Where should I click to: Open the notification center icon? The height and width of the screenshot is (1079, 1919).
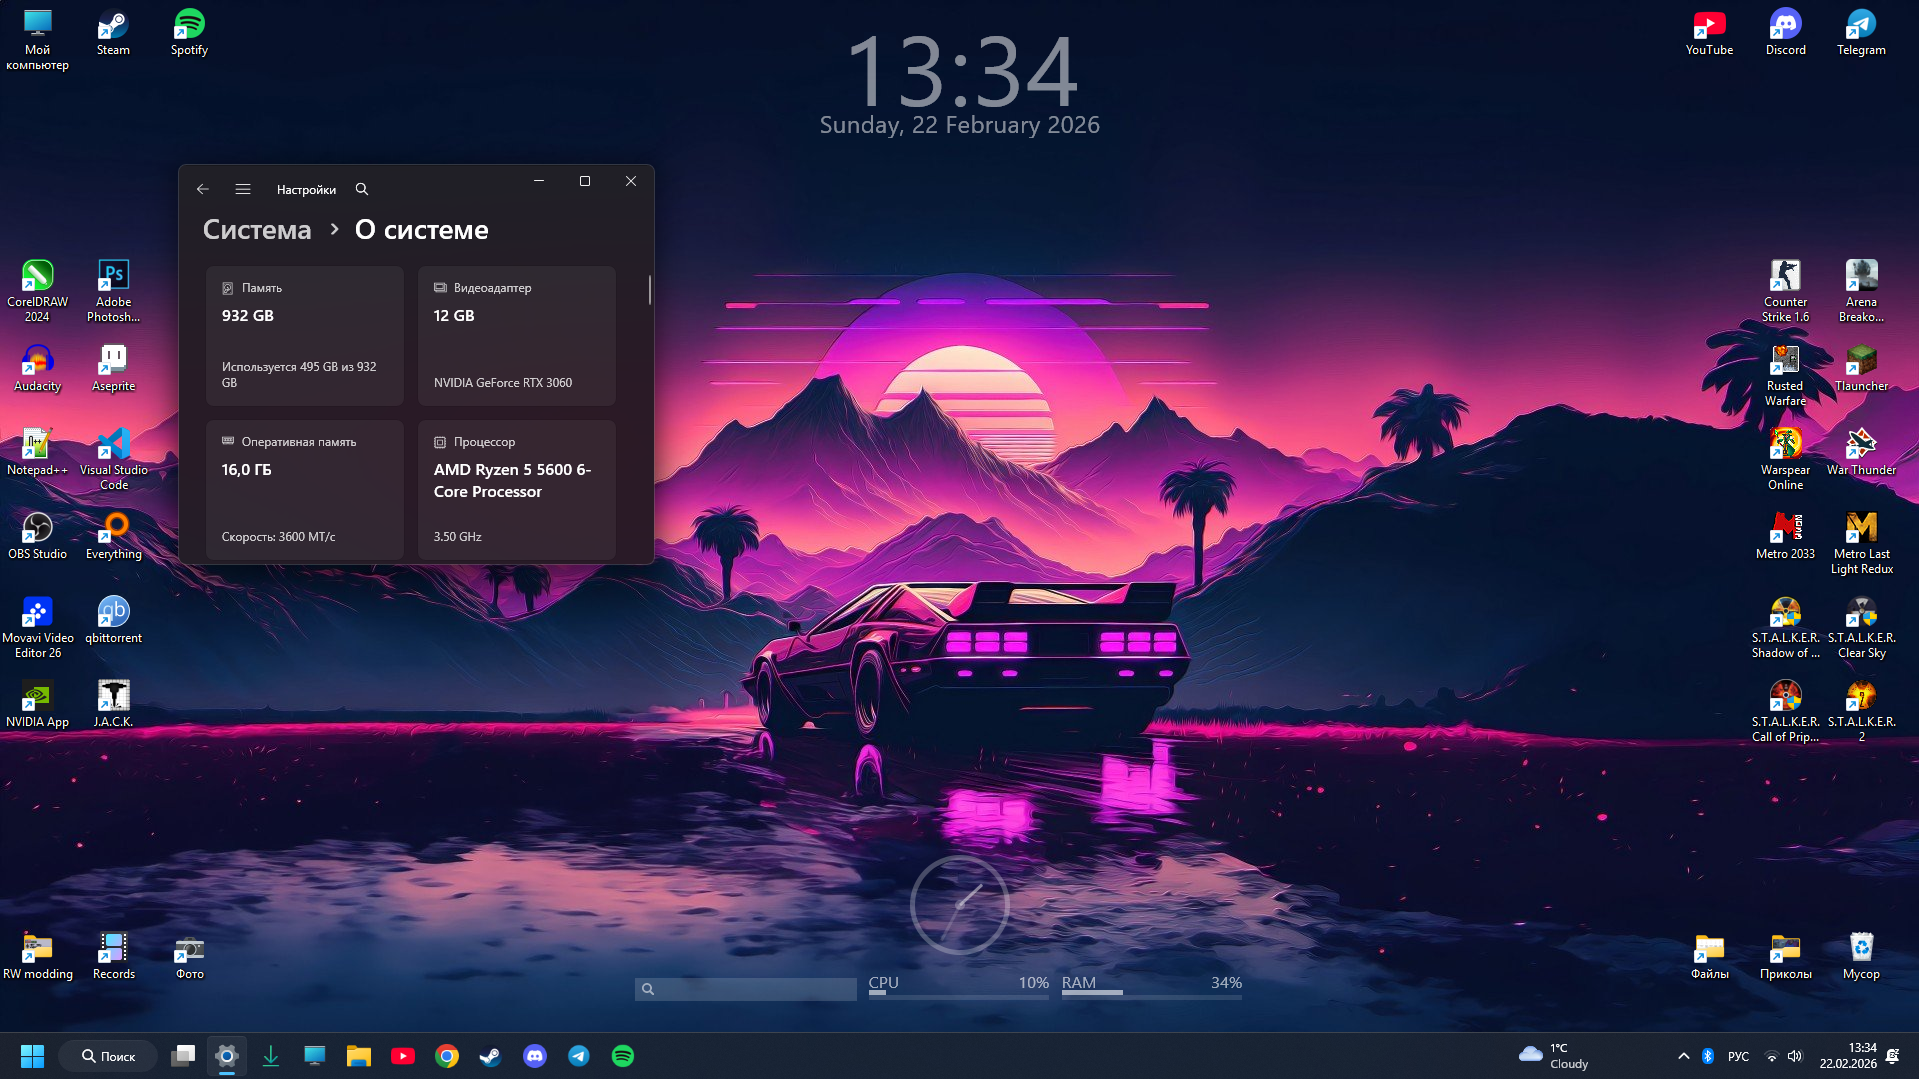pos(1892,1056)
